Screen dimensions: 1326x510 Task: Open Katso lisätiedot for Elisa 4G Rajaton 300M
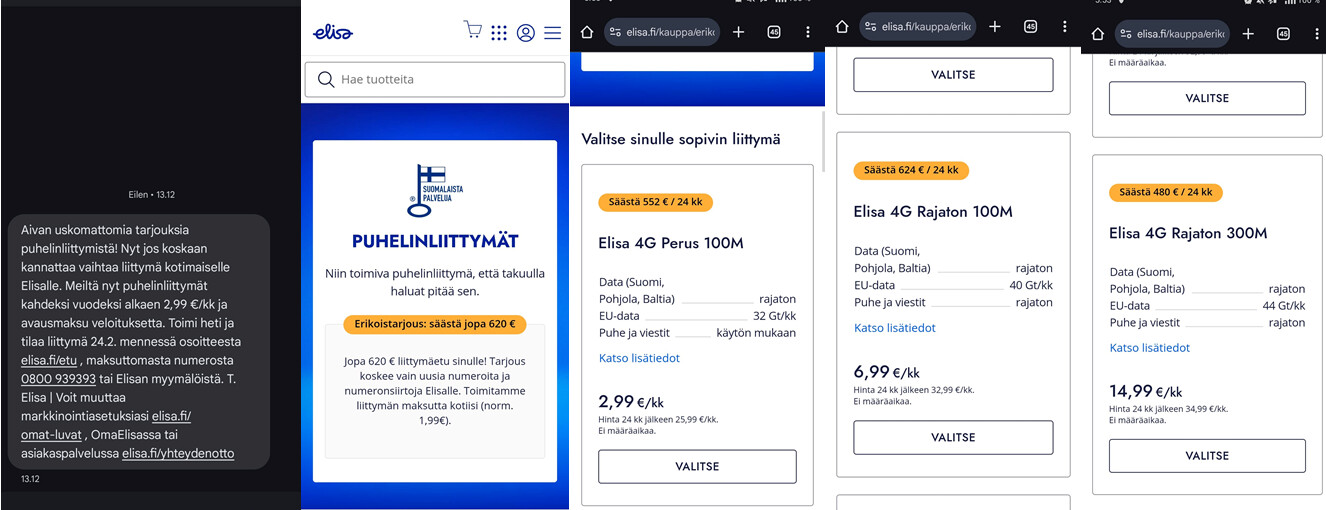point(1150,348)
